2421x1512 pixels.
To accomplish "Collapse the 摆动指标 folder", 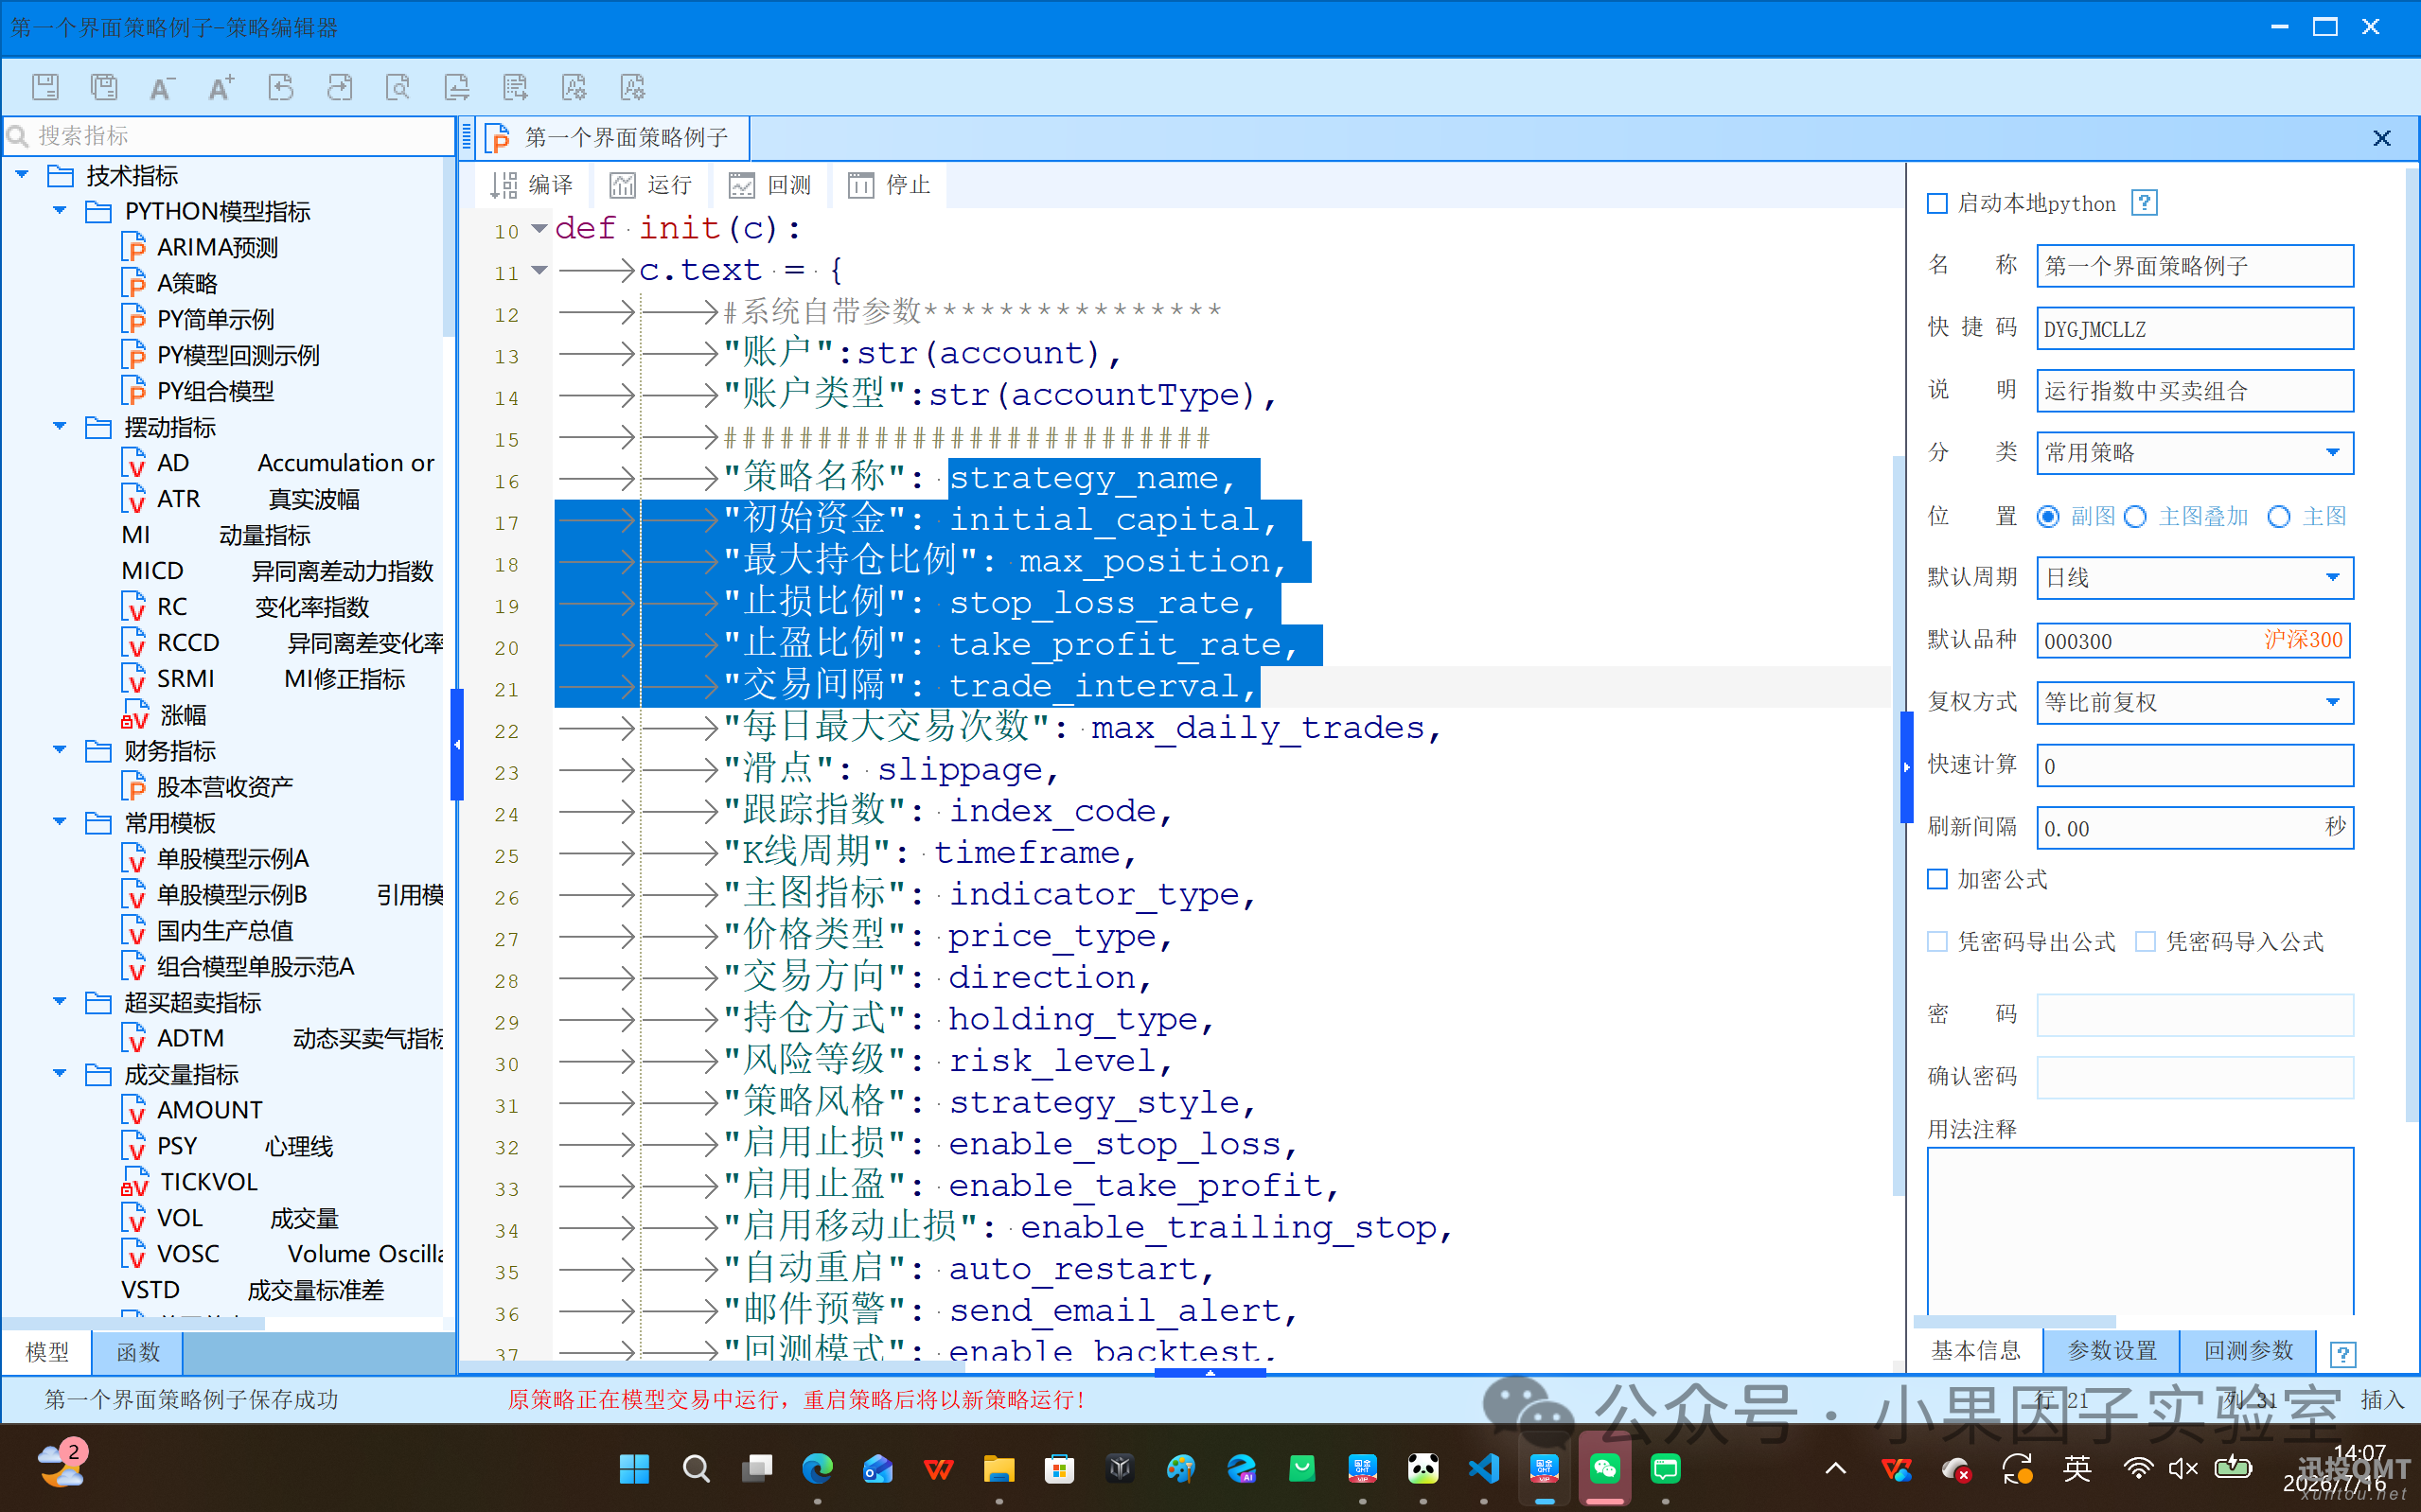I will 59,427.
